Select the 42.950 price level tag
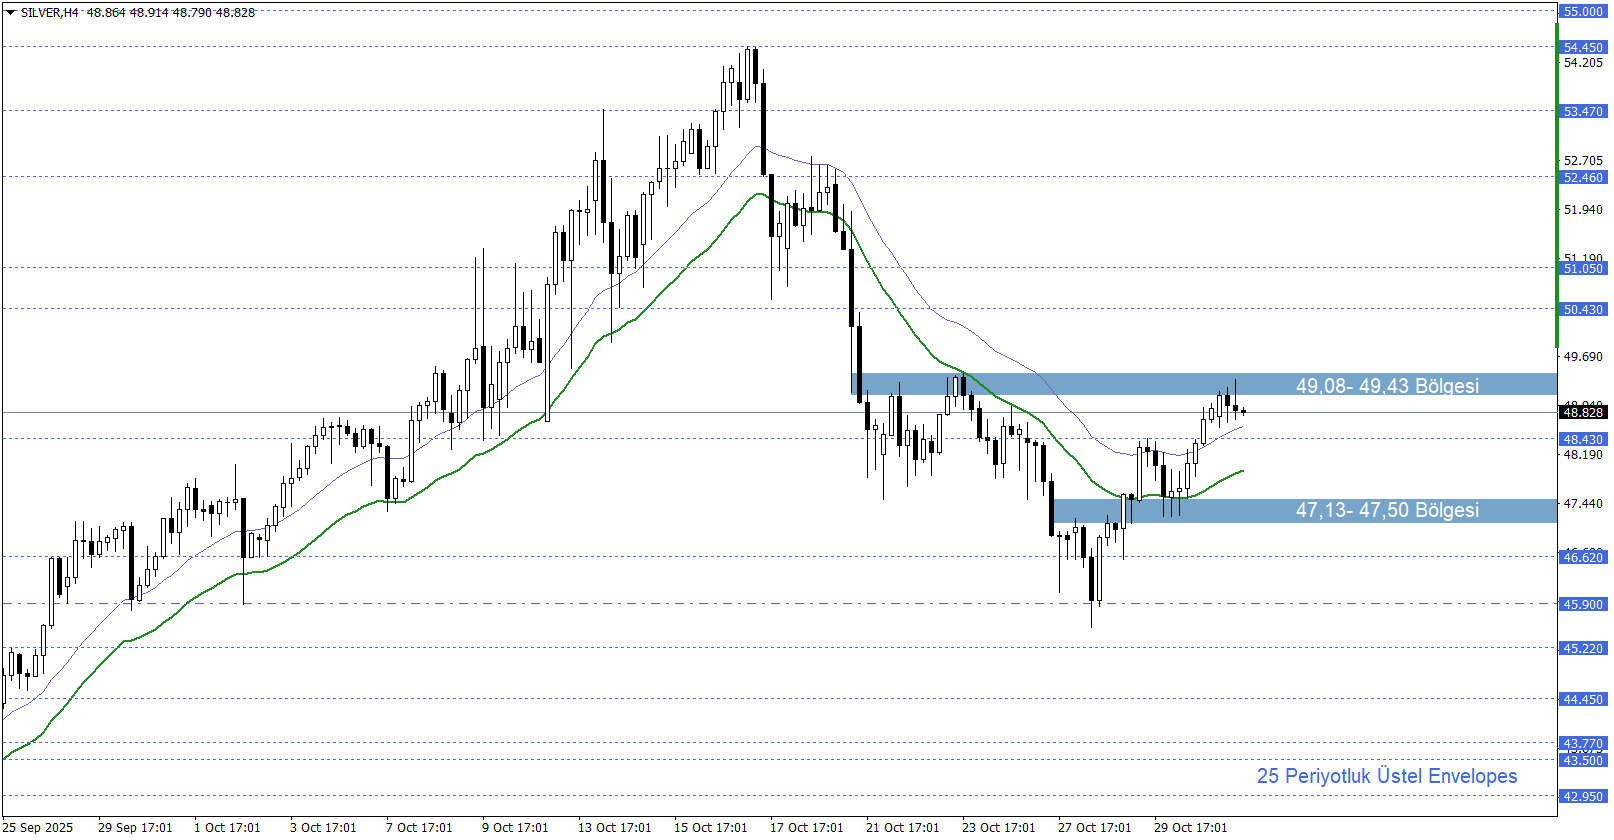 (x=1582, y=796)
